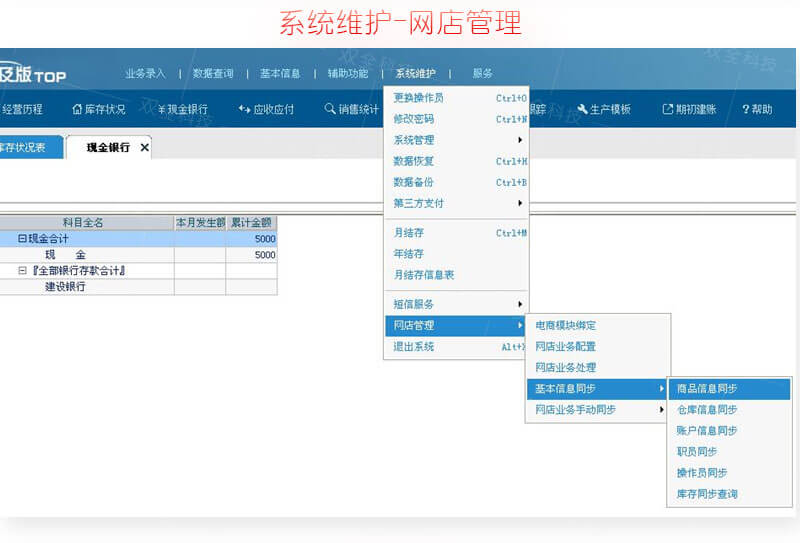The width and height of the screenshot is (800, 543).
Task: Collapse the 现金合计 tree node
Action: click(22, 238)
